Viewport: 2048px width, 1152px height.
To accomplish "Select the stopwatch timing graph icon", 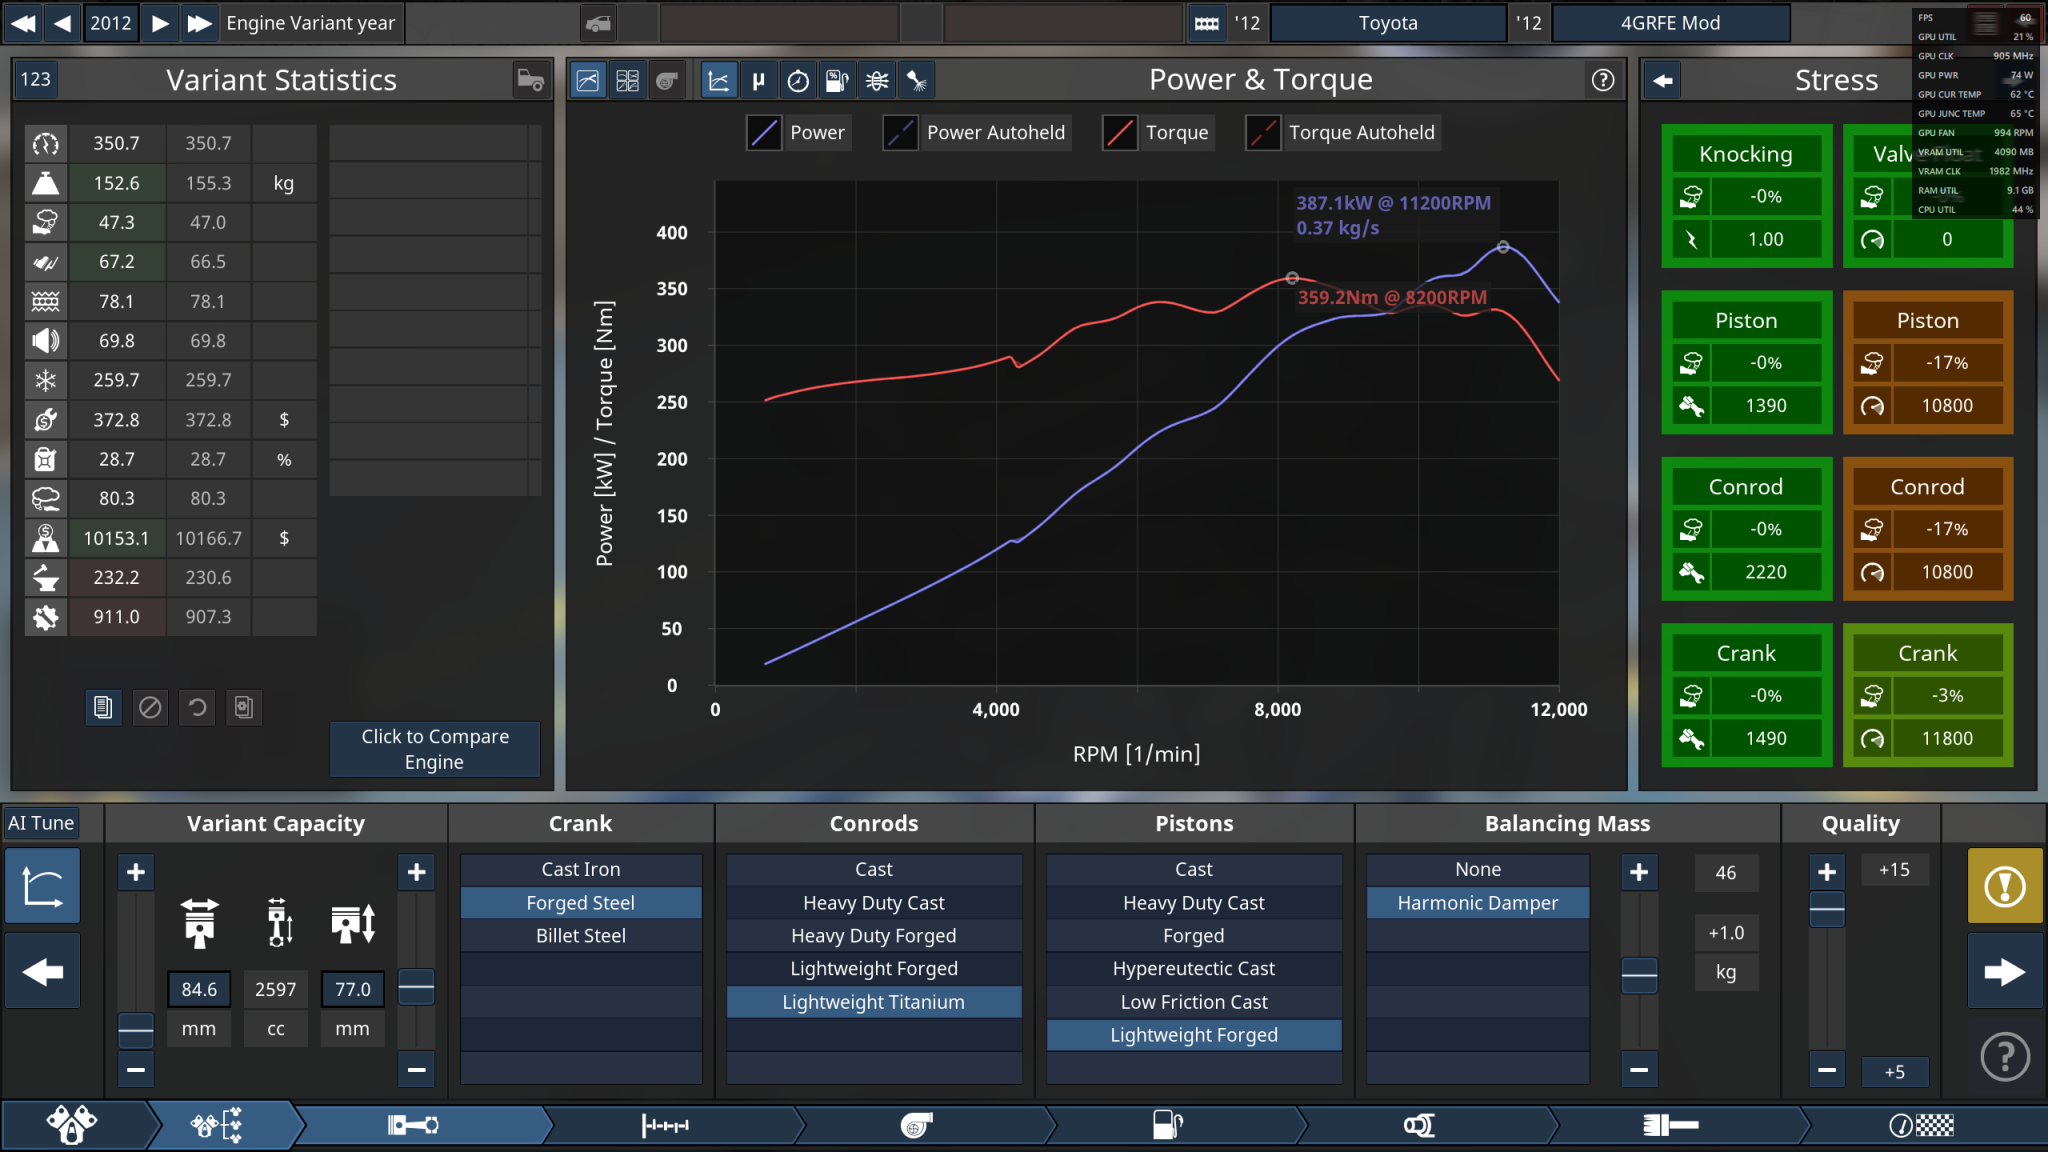I will tap(797, 81).
